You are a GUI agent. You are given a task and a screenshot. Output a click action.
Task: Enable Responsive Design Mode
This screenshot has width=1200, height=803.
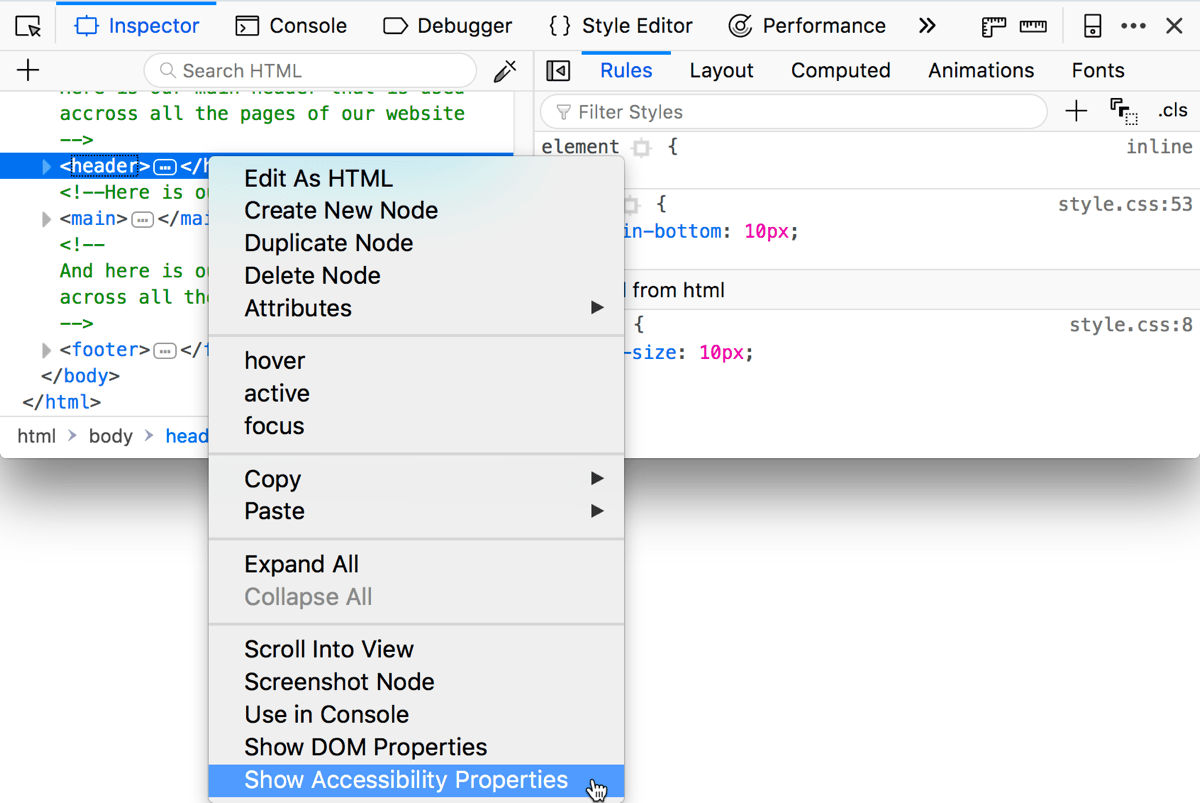(x=1092, y=25)
